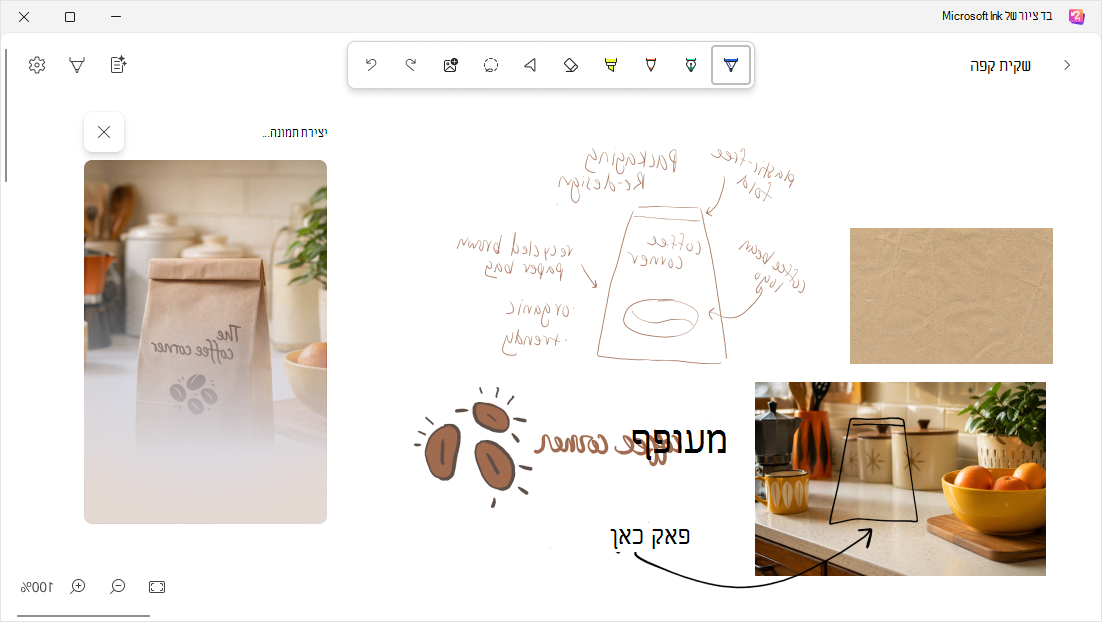Select the brown paper texture image

951,296
